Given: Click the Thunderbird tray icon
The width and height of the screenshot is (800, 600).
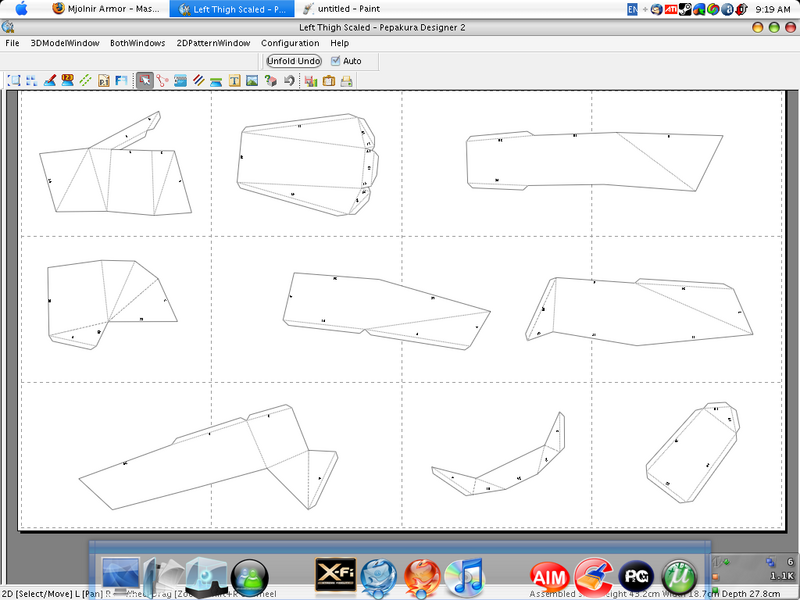Looking at the screenshot, I should [x=657, y=9].
